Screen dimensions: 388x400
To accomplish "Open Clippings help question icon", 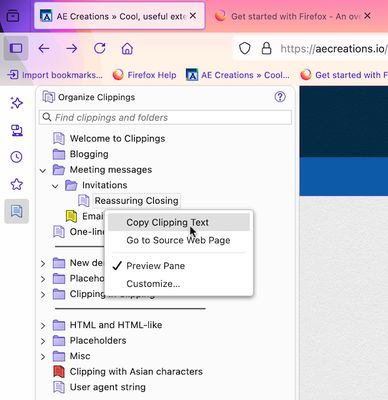I will (x=280, y=97).
